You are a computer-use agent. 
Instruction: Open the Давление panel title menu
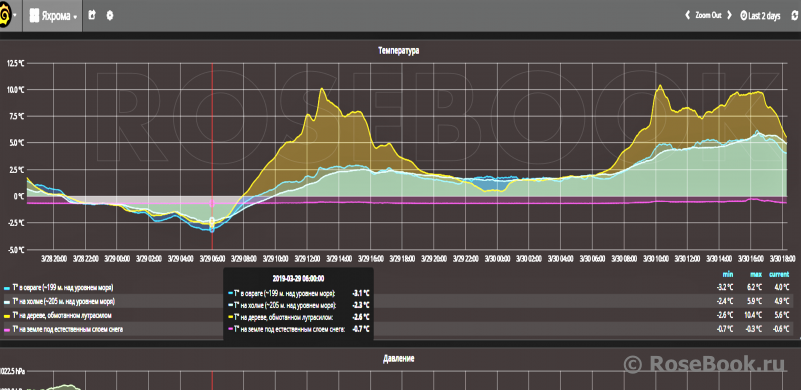click(x=398, y=358)
